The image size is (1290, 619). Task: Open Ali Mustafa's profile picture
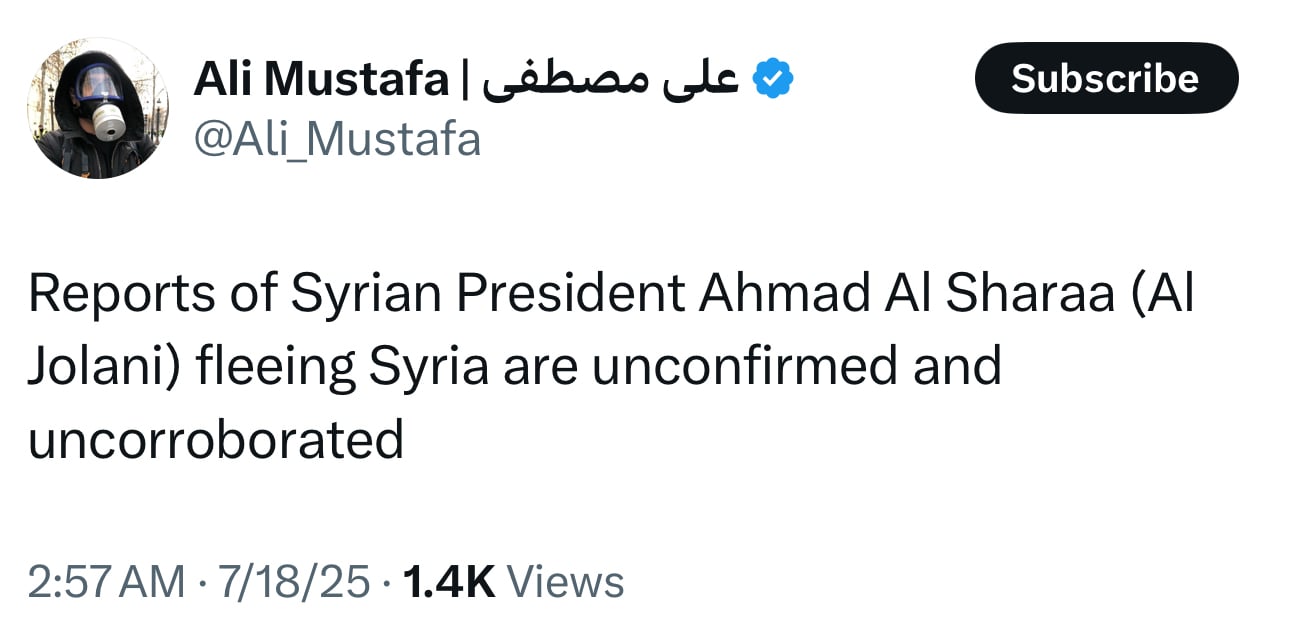[x=98, y=110]
